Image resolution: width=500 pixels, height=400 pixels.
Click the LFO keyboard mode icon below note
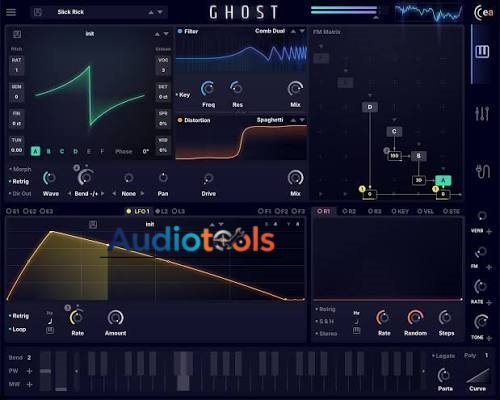coord(50,330)
